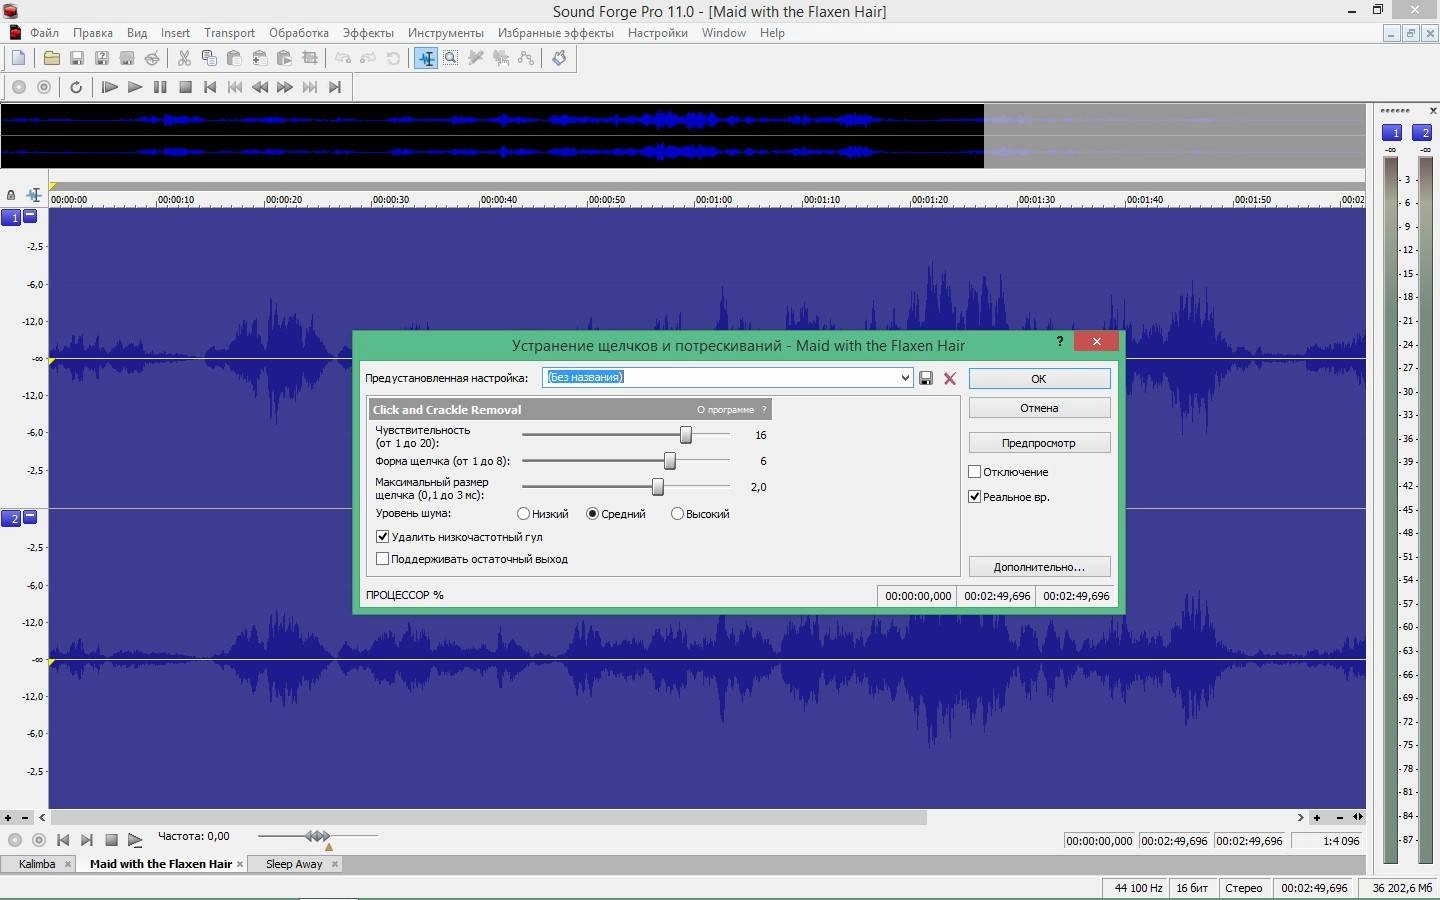Open the Предустановленная настройка preset dropdown
This screenshot has height=900, width=1440.
click(904, 378)
